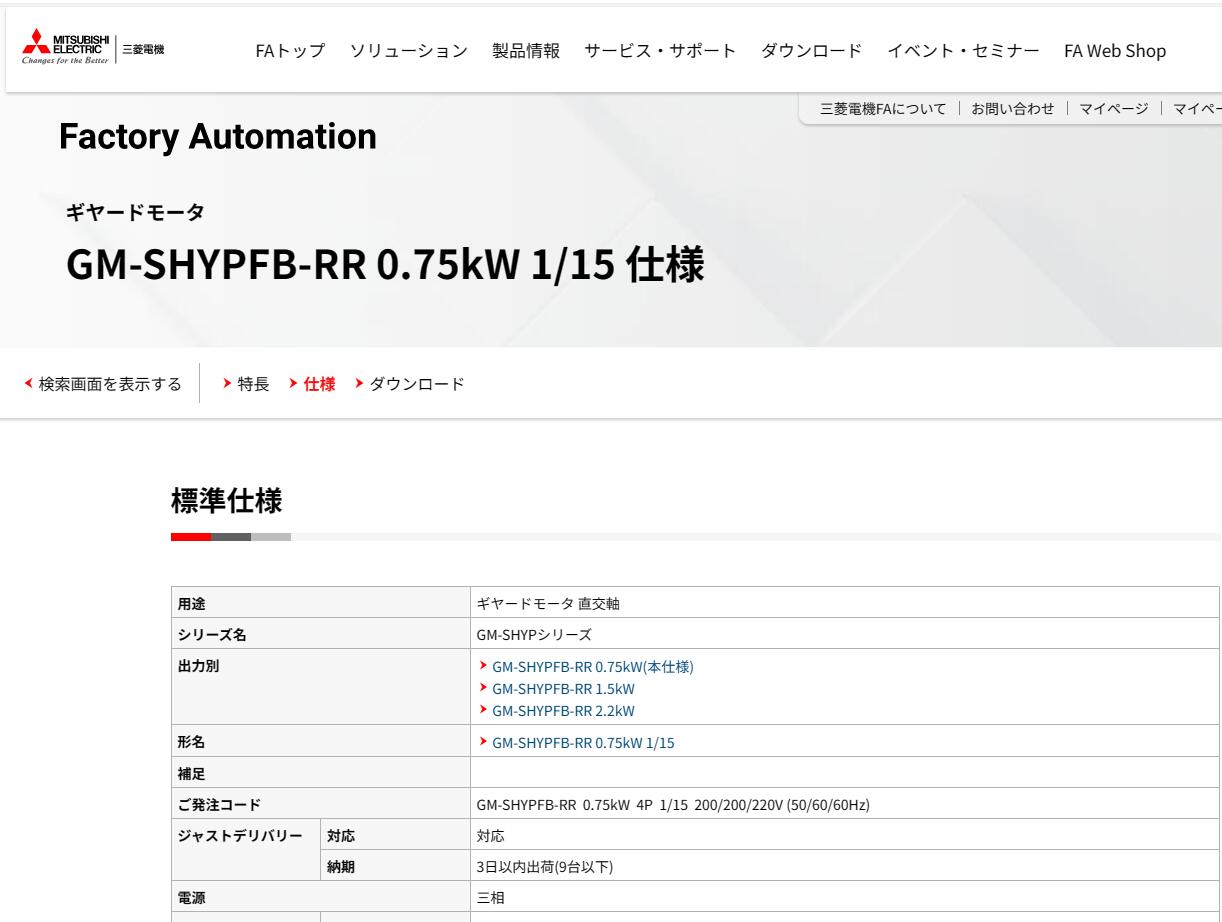Click the お問い合わせ link
The height and width of the screenshot is (922, 1222).
1012,109
